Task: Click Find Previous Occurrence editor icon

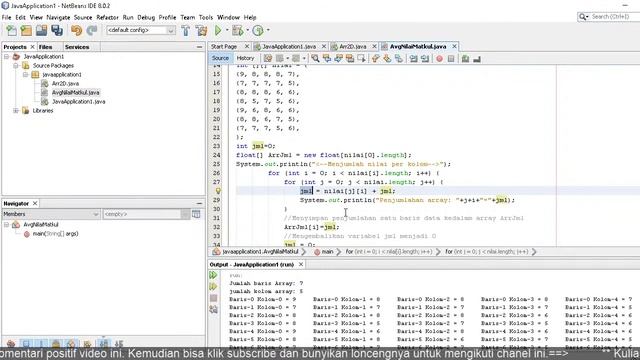Action: 327,58
